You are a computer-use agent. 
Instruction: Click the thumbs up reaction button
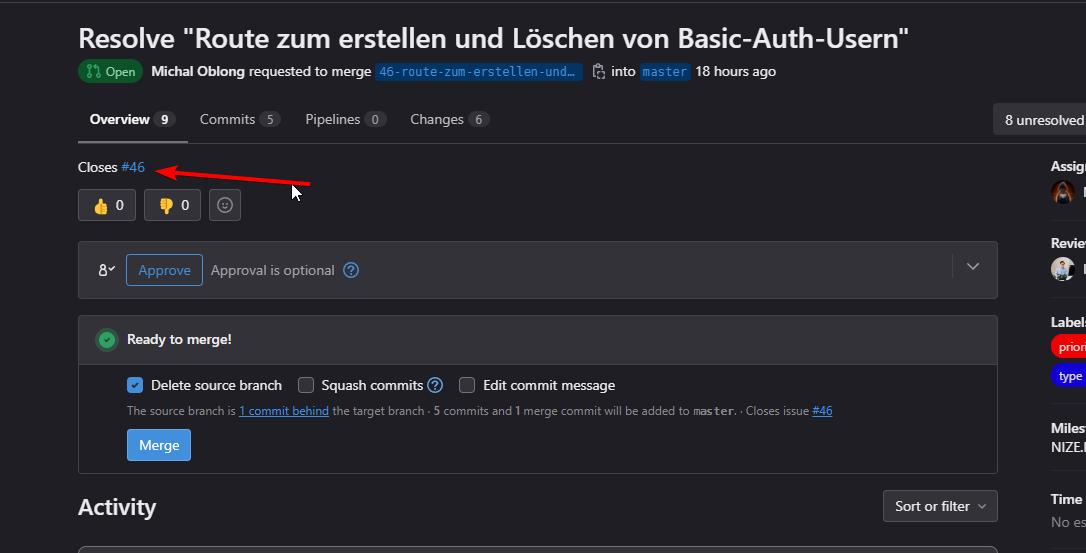pyautogui.click(x=107, y=205)
